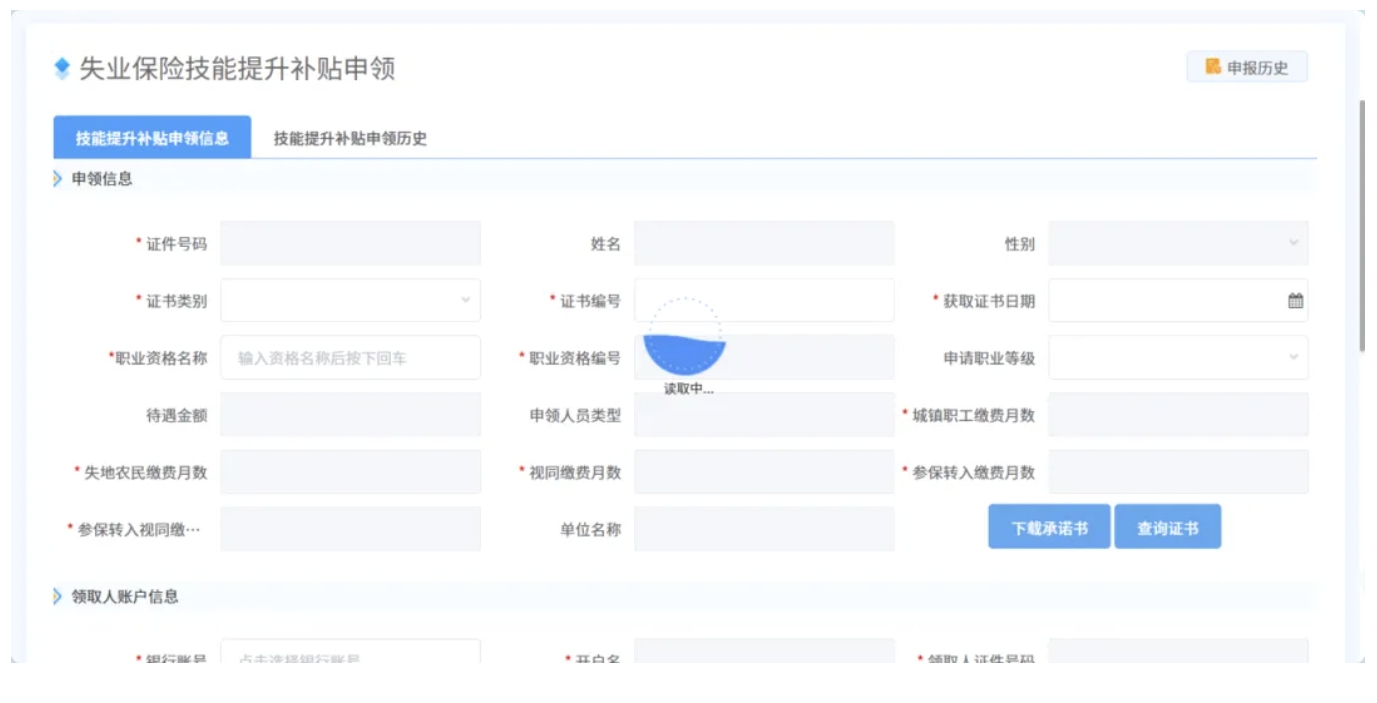Click the 读取中 loading spinner
Viewport: 1377px width, 703px height.
685,337
